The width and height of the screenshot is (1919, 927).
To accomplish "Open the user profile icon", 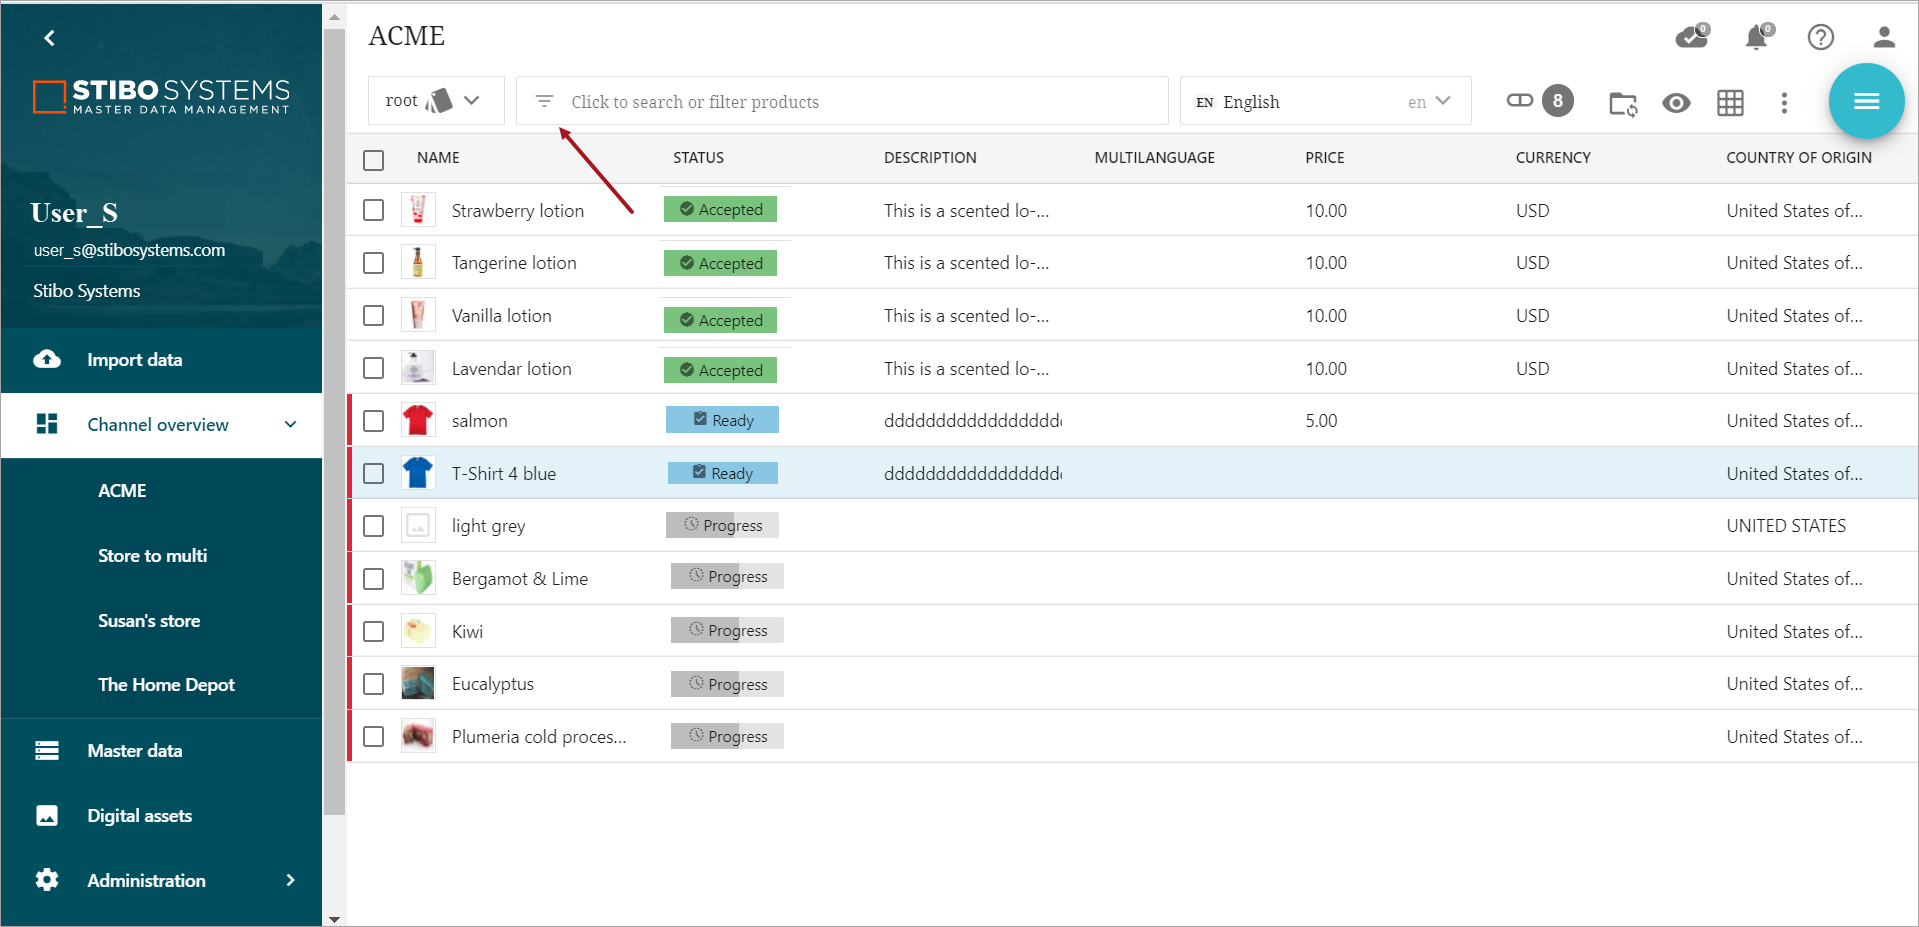I will click(1883, 38).
